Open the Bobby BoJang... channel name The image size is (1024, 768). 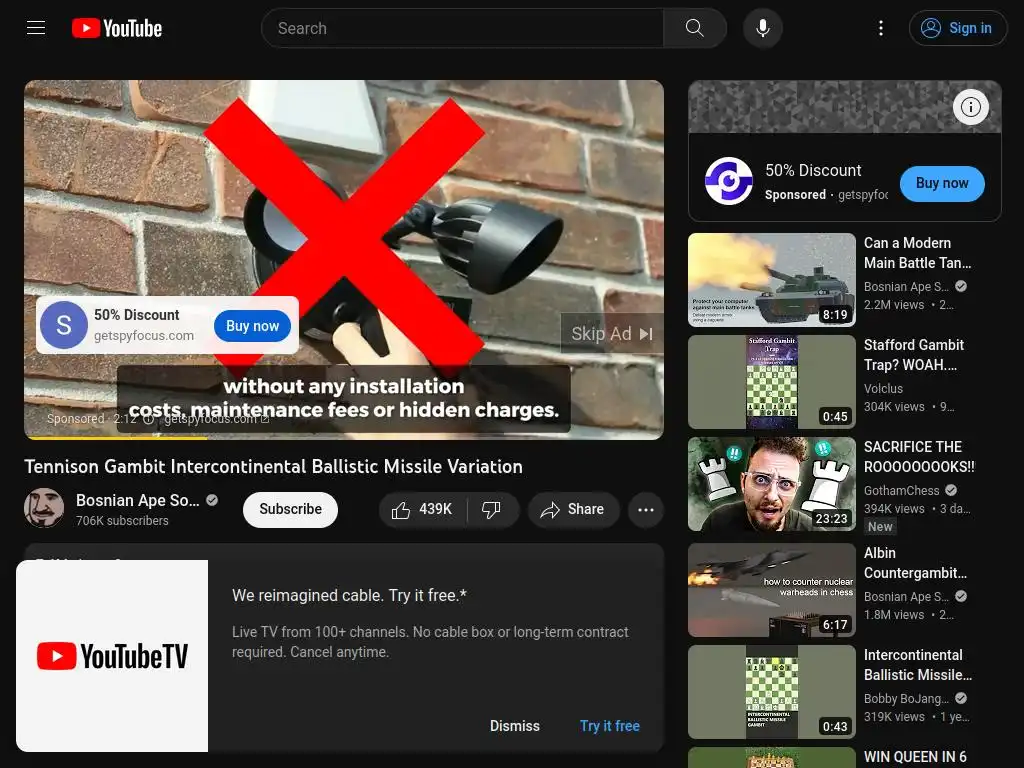[906, 699]
